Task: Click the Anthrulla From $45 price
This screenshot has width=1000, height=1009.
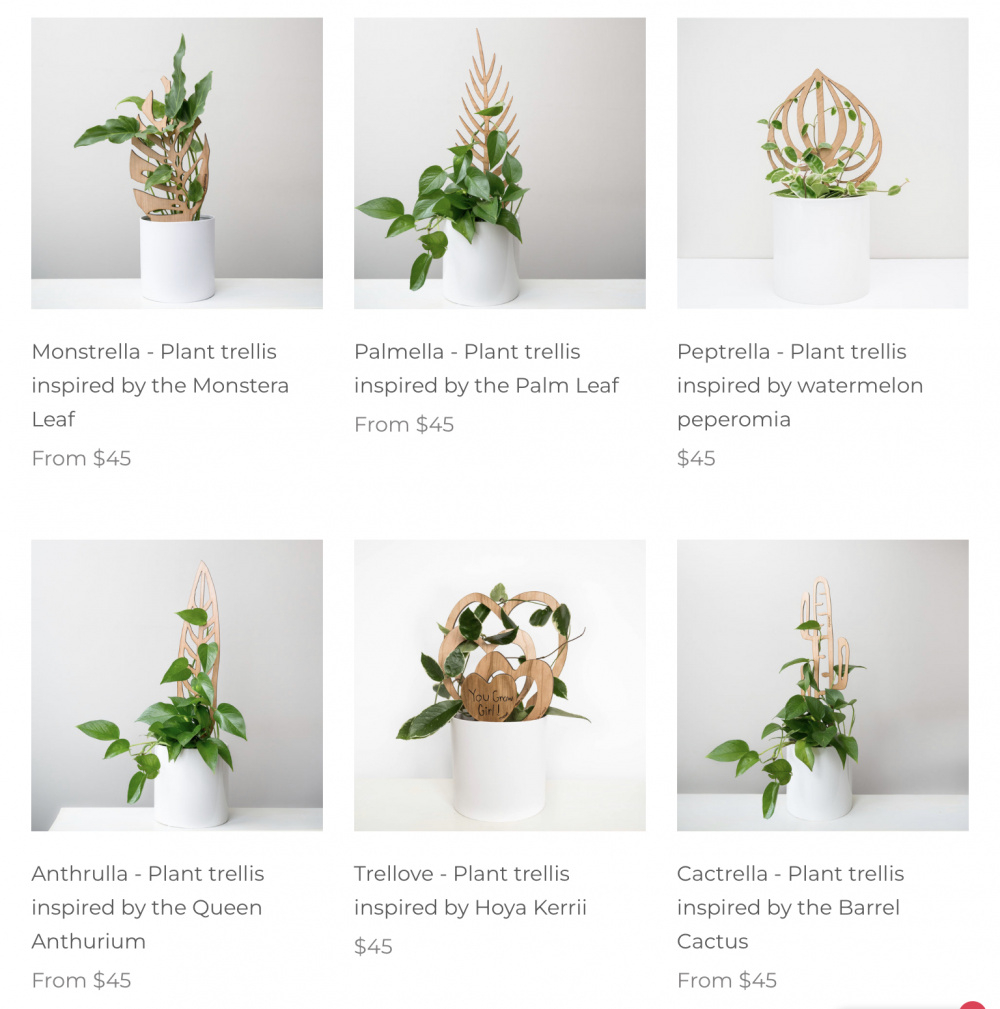Action: click(81, 980)
